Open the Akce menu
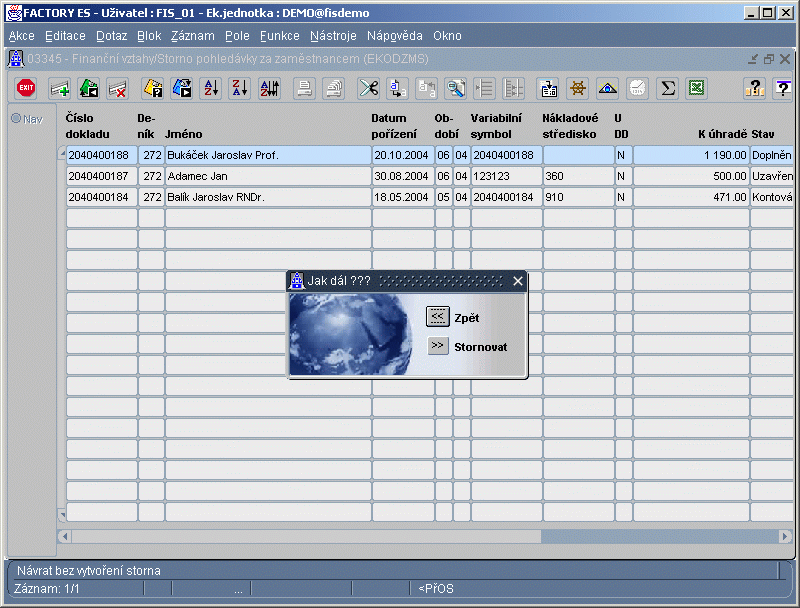Screen dimensions: 800x608 pyautogui.click(x=21, y=36)
